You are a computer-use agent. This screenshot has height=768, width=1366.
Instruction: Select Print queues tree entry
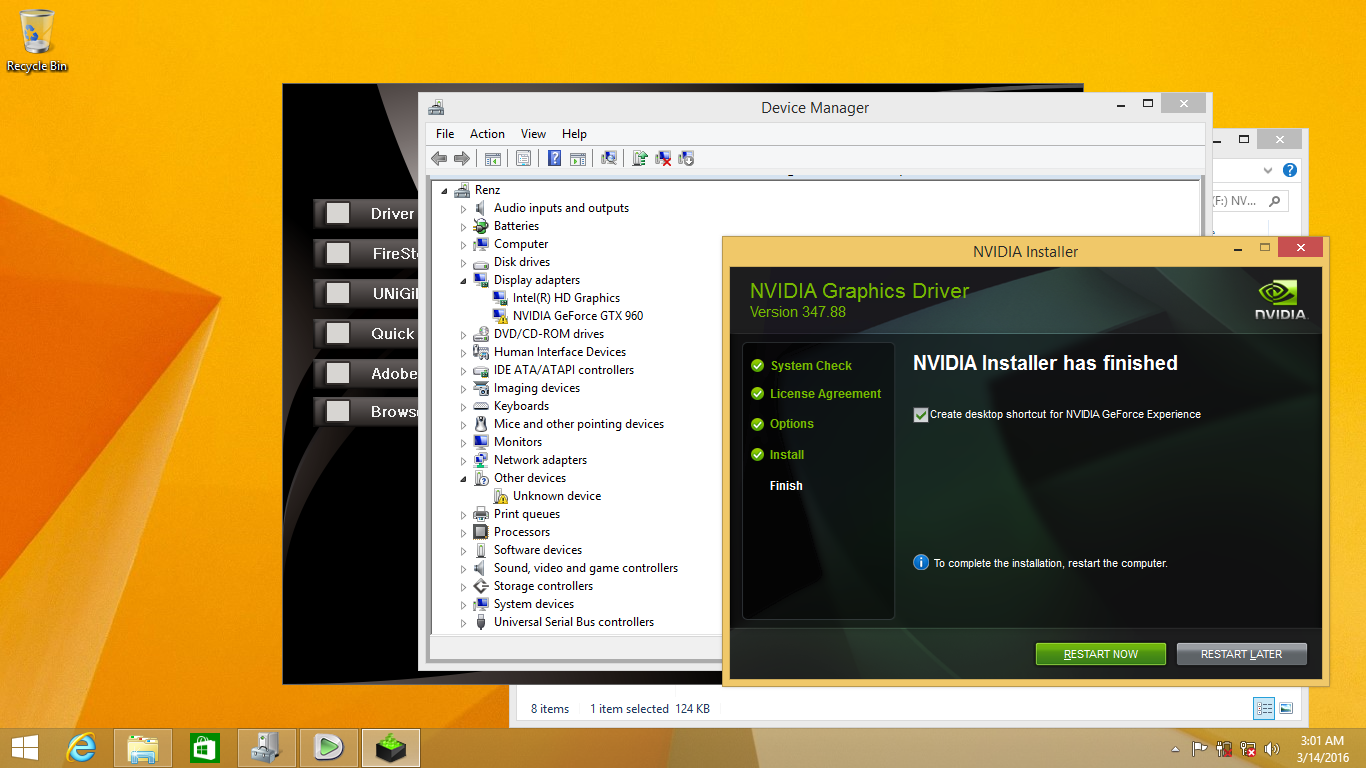(x=527, y=514)
